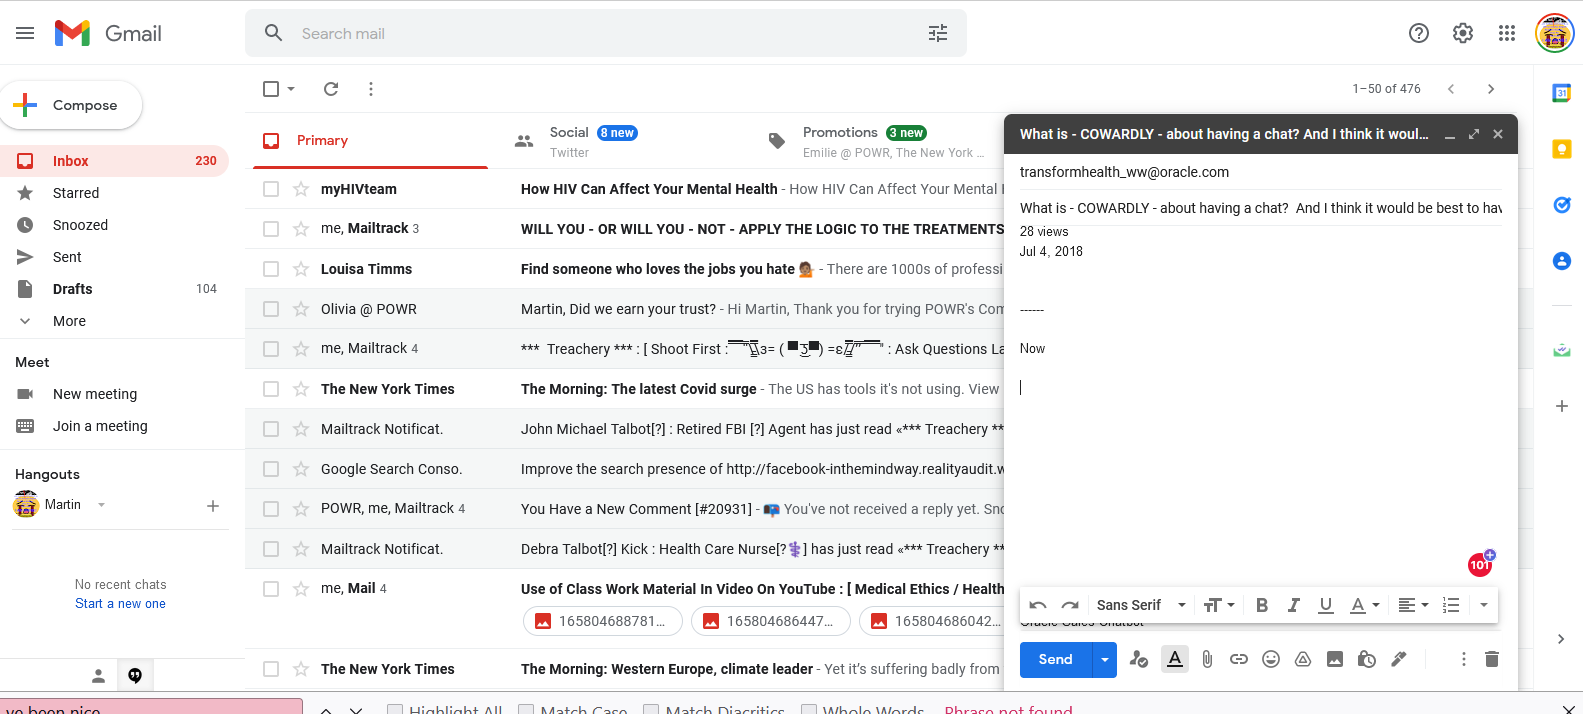Image resolution: width=1583 pixels, height=714 pixels.
Task: Click the compose recipient field transformhealth_ww@oracle.com
Action: pyautogui.click(x=1260, y=172)
